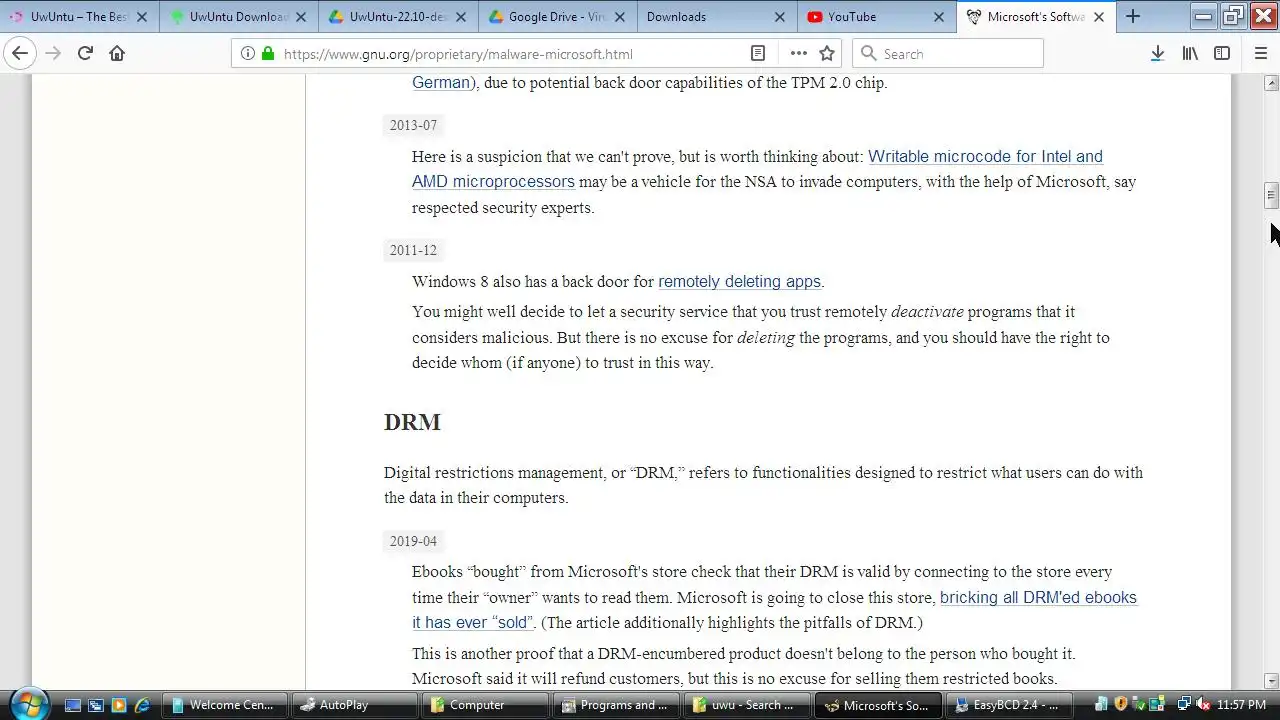The height and width of the screenshot is (720, 1280).
Task: Close the Microsoft's Software tab
Action: coord(1099,17)
